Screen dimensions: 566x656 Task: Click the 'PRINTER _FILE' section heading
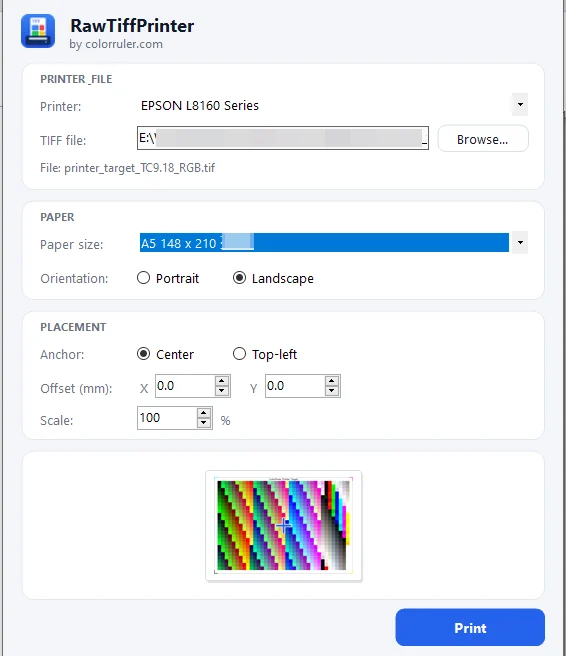point(76,79)
